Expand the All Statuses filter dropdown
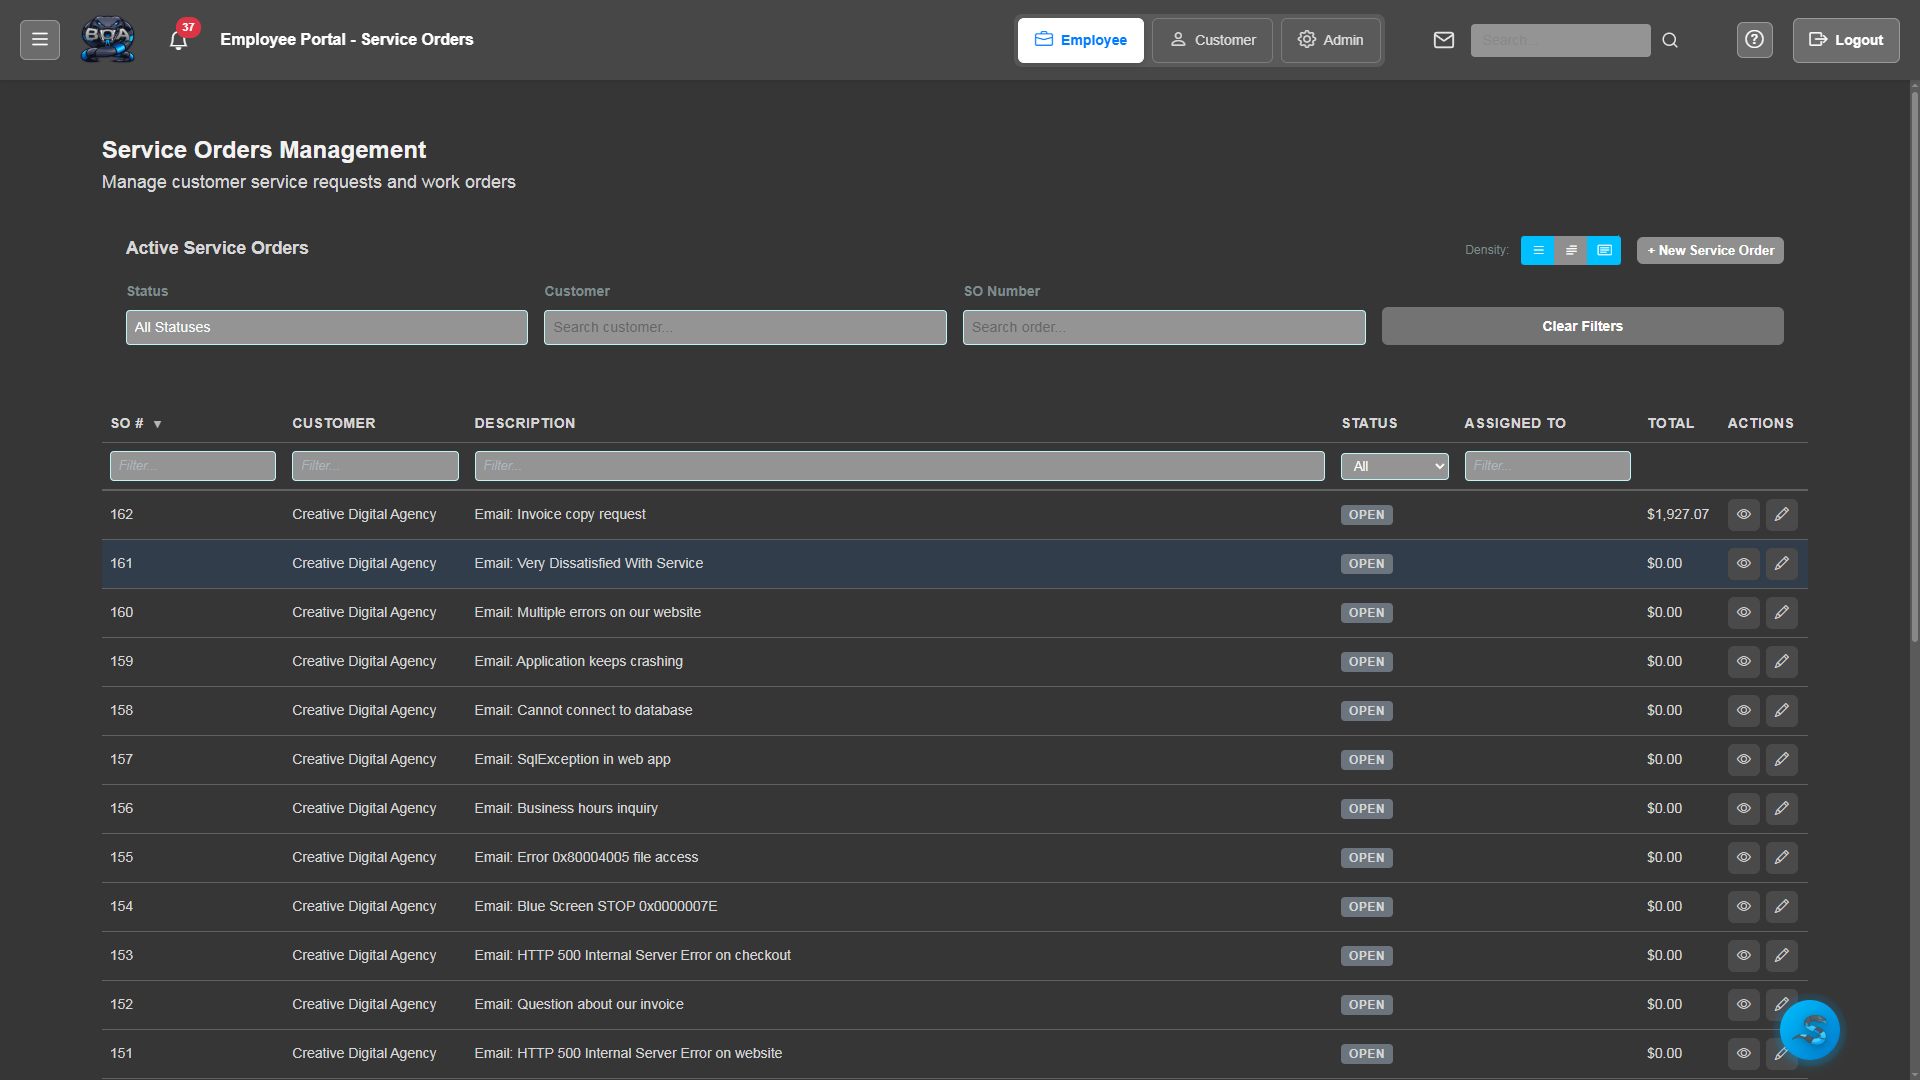The width and height of the screenshot is (1920, 1080). (x=326, y=328)
